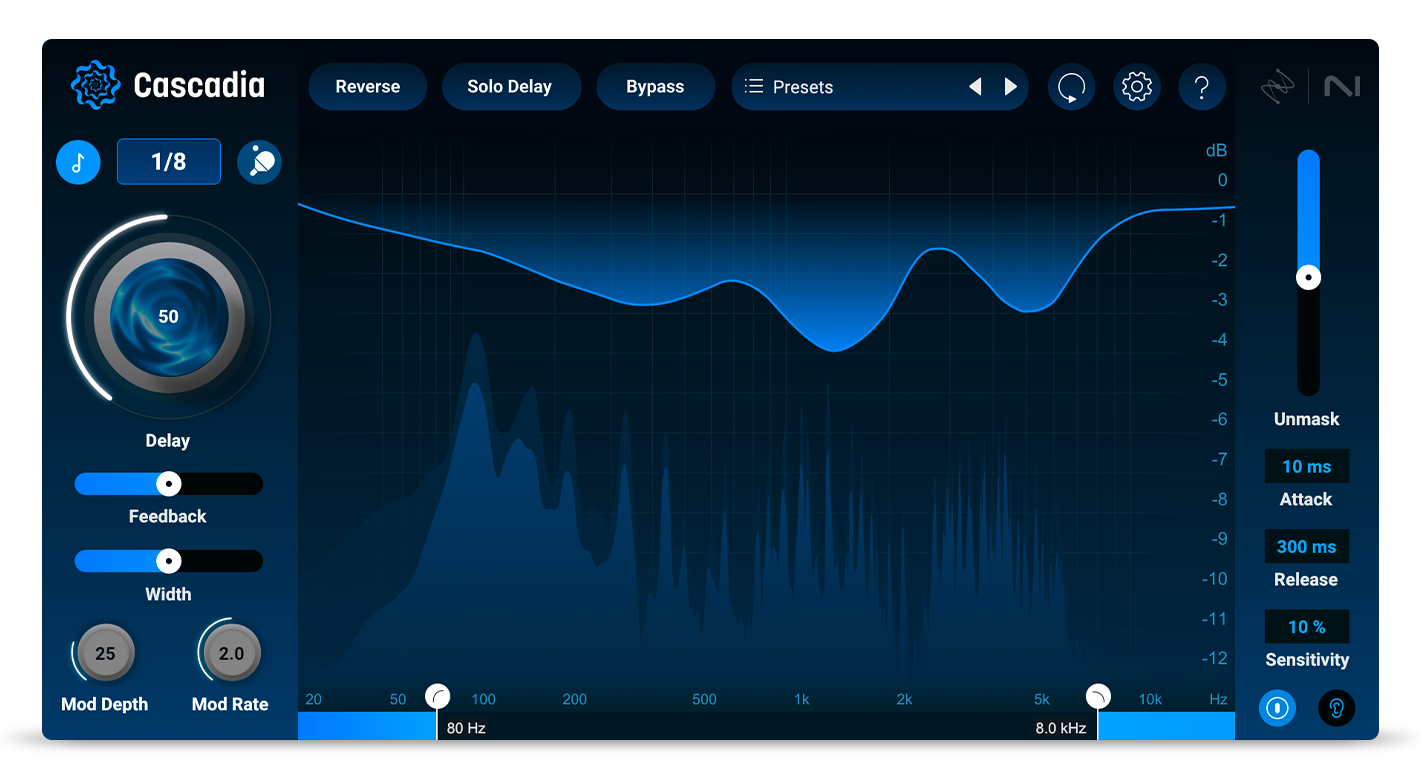Click the low-cut filter handle at 80 Hz
This screenshot has height=770, width=1420.
(x=437, y=696)
